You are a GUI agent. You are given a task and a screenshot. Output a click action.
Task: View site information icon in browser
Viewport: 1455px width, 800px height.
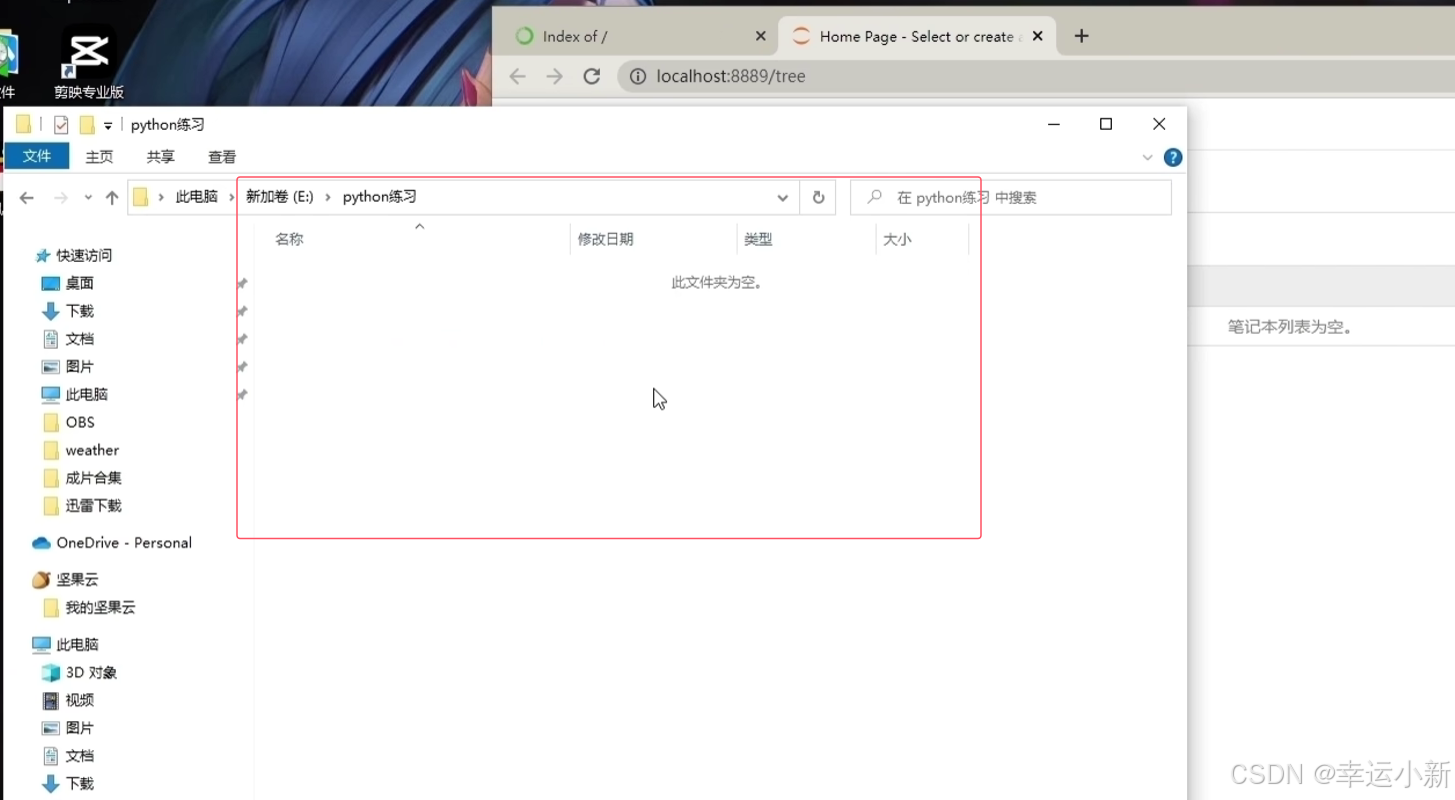[x=637, y=76]
